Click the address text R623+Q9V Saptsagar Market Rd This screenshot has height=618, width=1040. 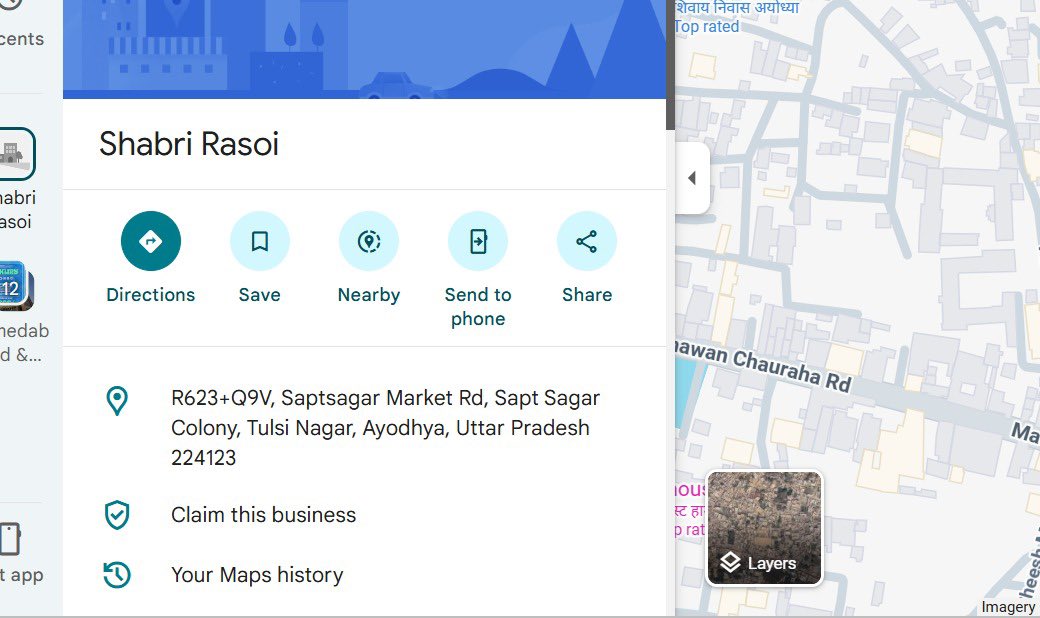(385, 428)
